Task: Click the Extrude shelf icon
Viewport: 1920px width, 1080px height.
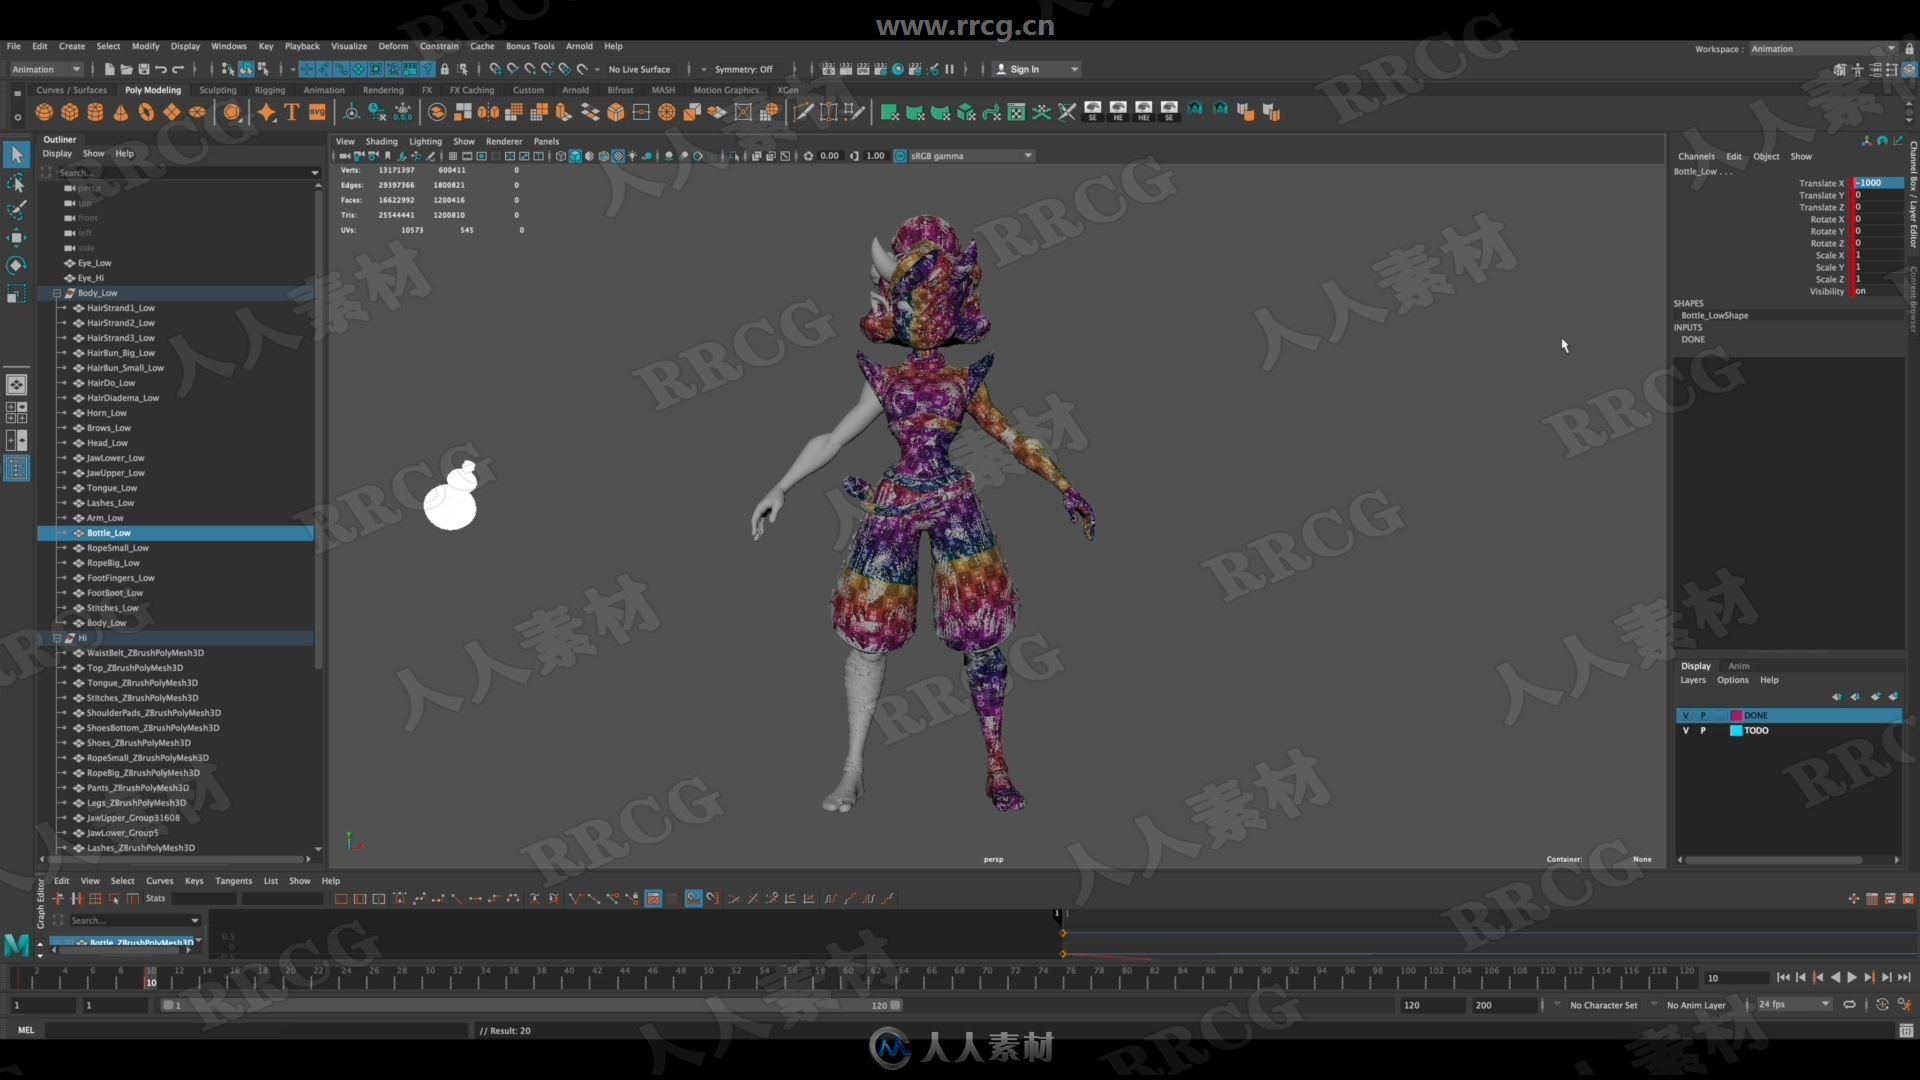Action: [x=564, y=112]
